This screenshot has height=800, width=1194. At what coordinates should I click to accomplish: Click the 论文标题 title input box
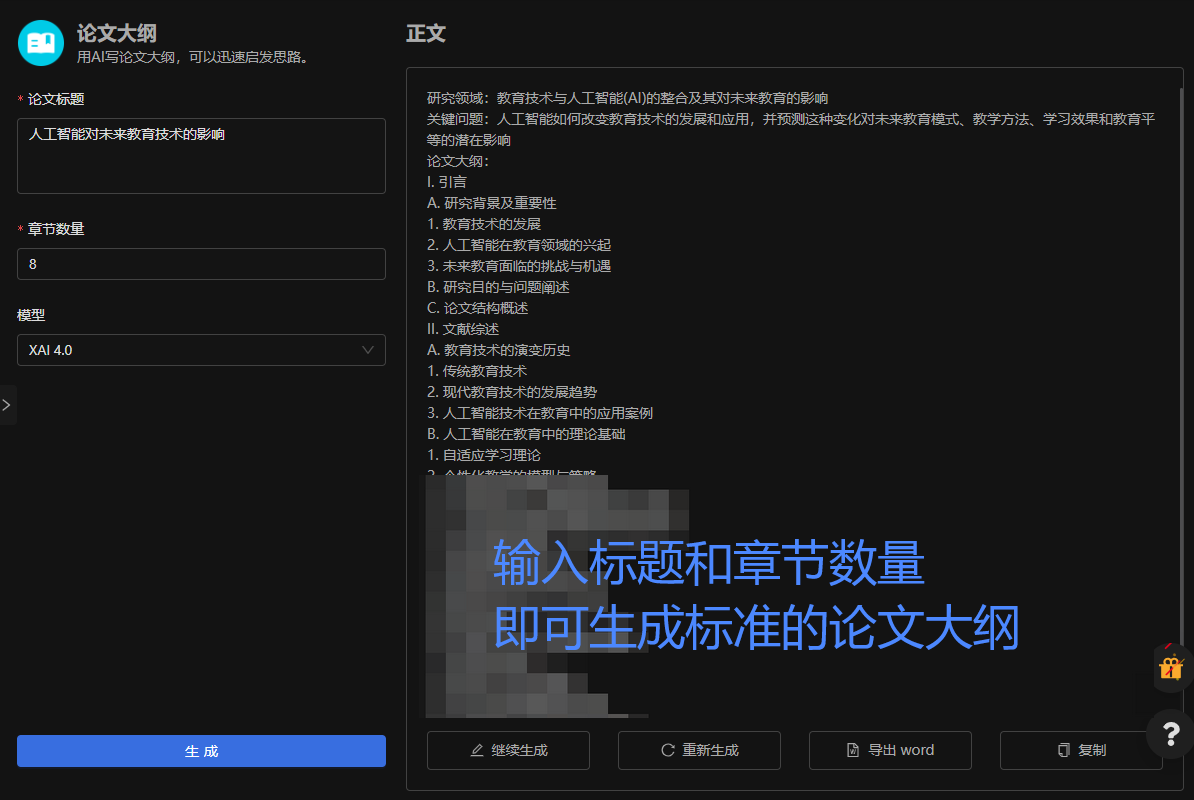point(200,156)
